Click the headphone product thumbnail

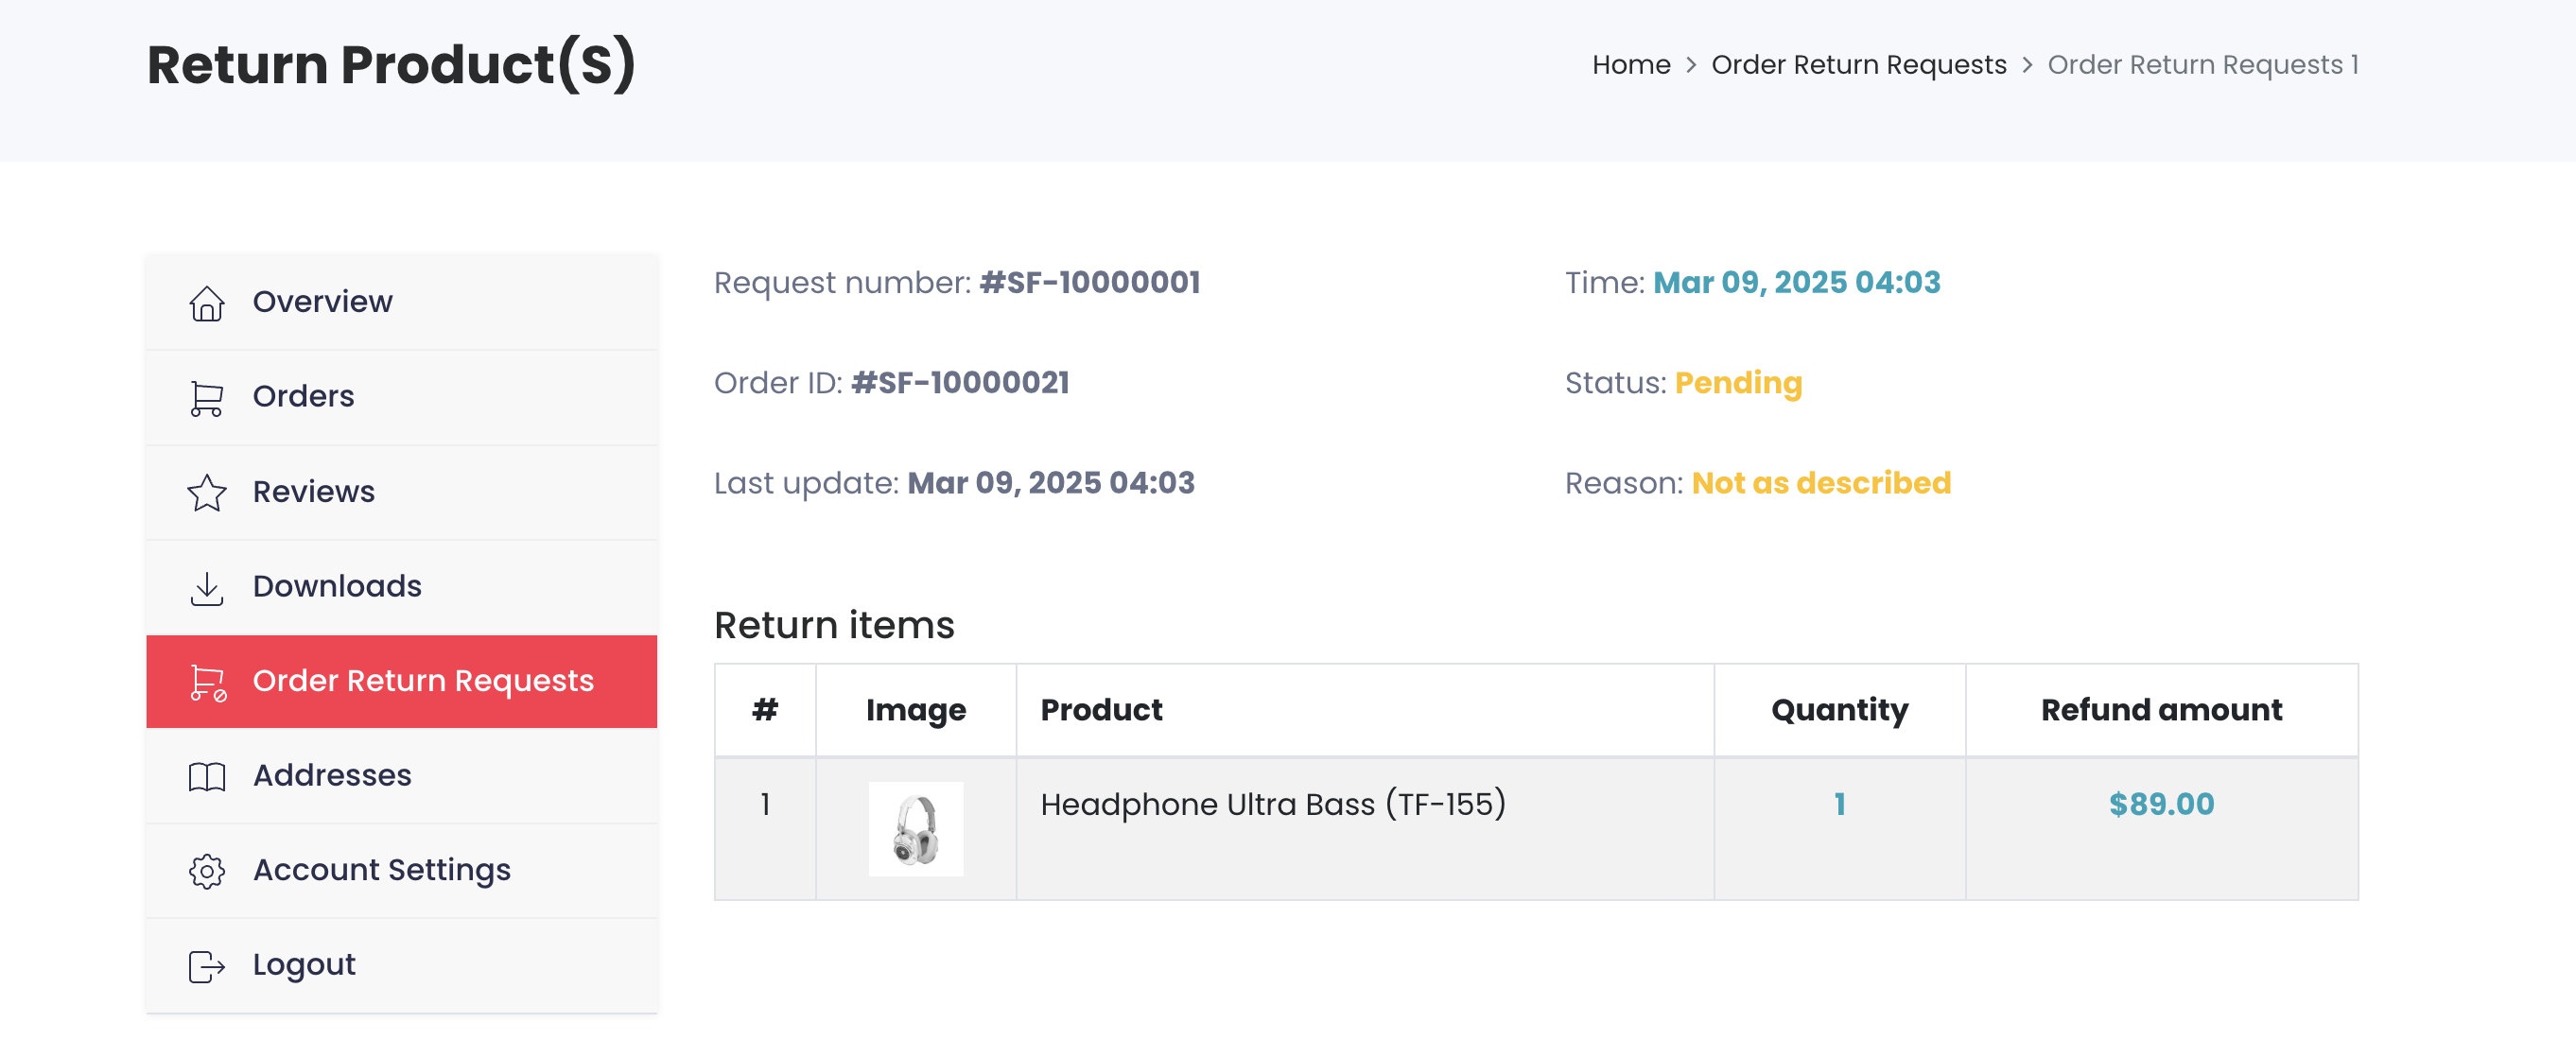pos(915,829)
